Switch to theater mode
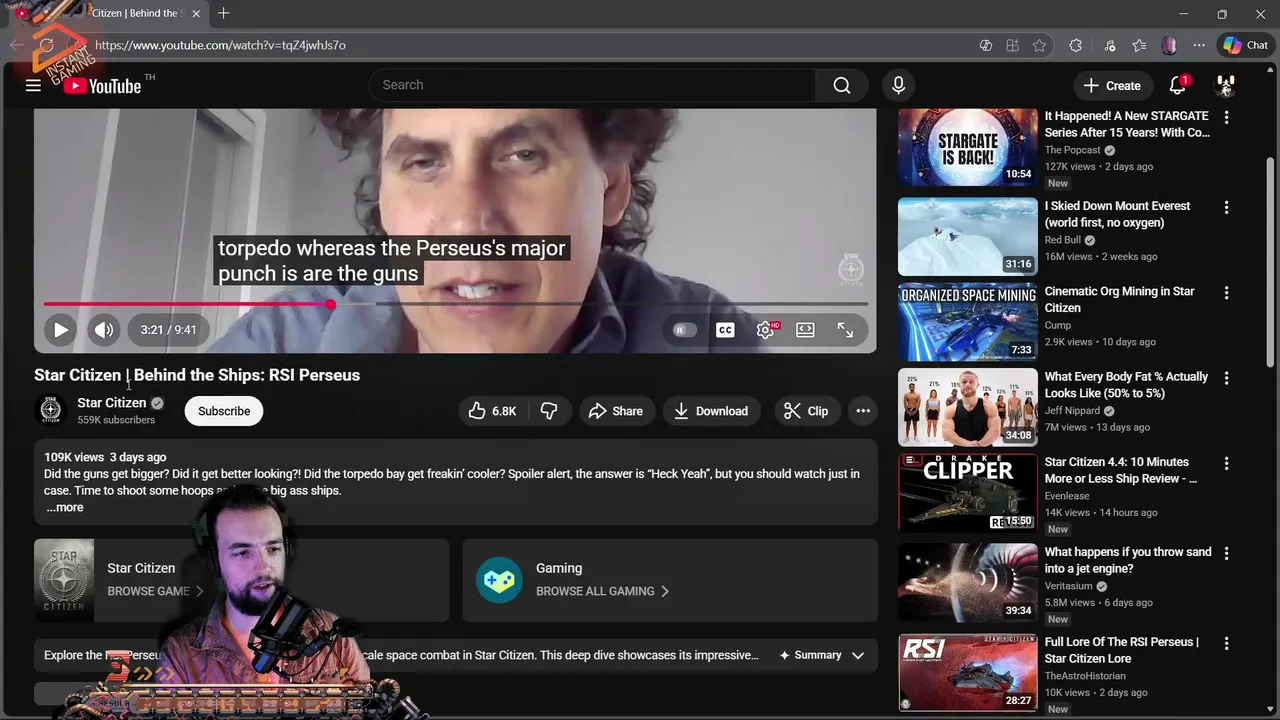The width and height of the screenshot is (1280, 720). pyautogui.click(x=805, y=330)
